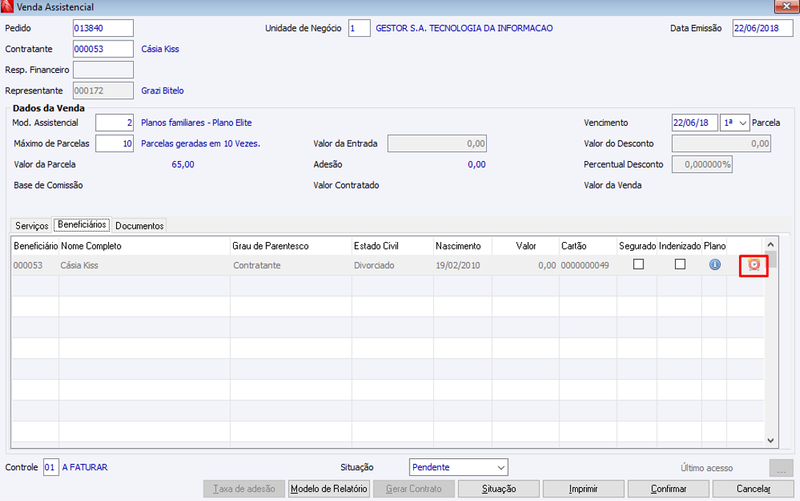Click the Nascimento column header

pos(463,246)
